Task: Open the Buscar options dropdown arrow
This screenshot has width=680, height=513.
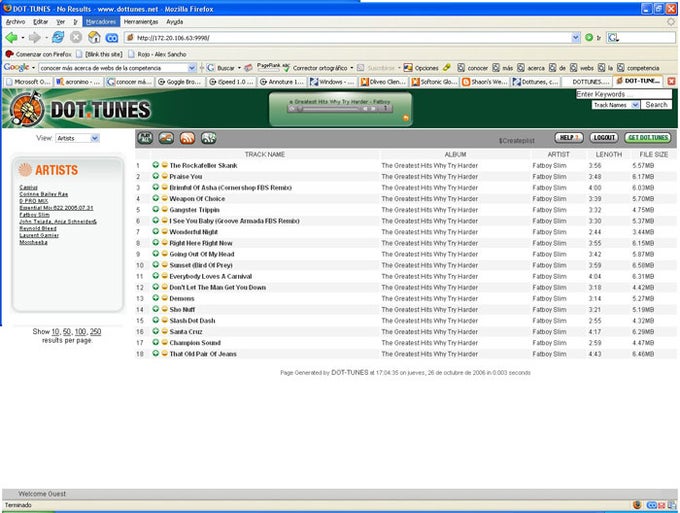Action: [239, 68]
